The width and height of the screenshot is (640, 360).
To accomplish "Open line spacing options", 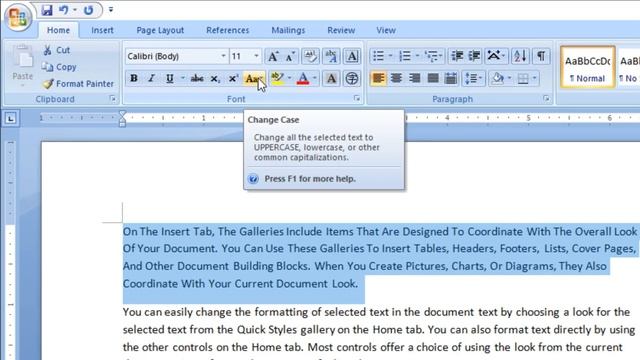I will tap(473, 78).
